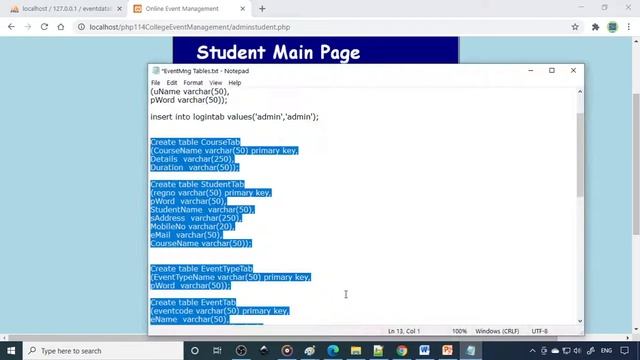Open Microsoft Edge from the taskbar

click(x=333, y=351)
